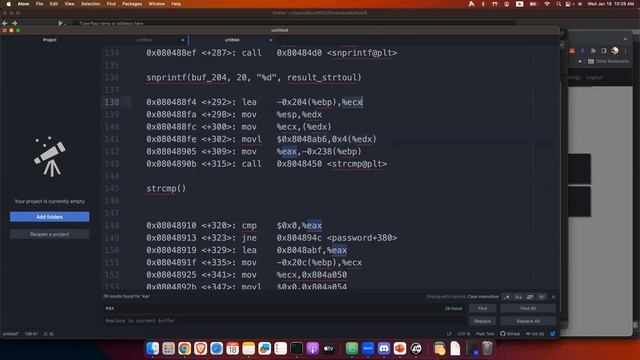Click the strcmp() line text
The image size is (640, 360).
pyautogui.click(x=166, y=188)
